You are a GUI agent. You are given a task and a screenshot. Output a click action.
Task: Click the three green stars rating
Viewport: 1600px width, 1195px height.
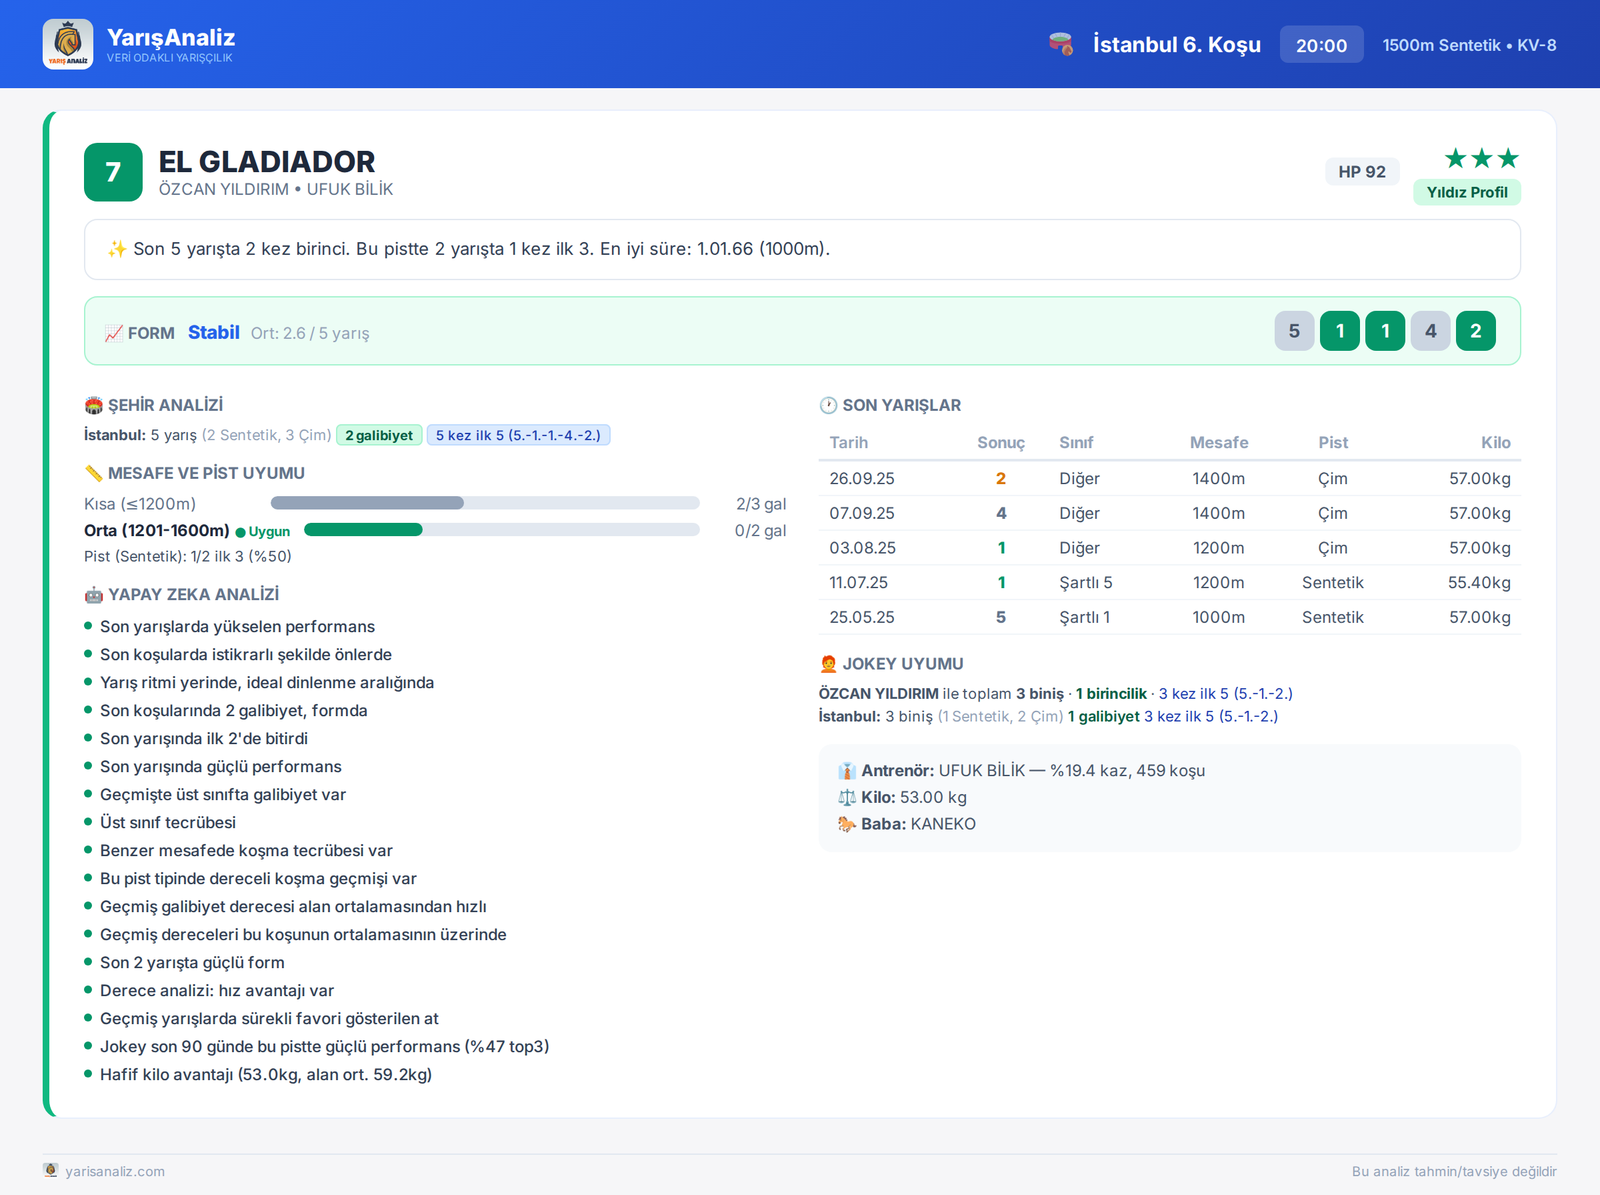point(1482,158)
